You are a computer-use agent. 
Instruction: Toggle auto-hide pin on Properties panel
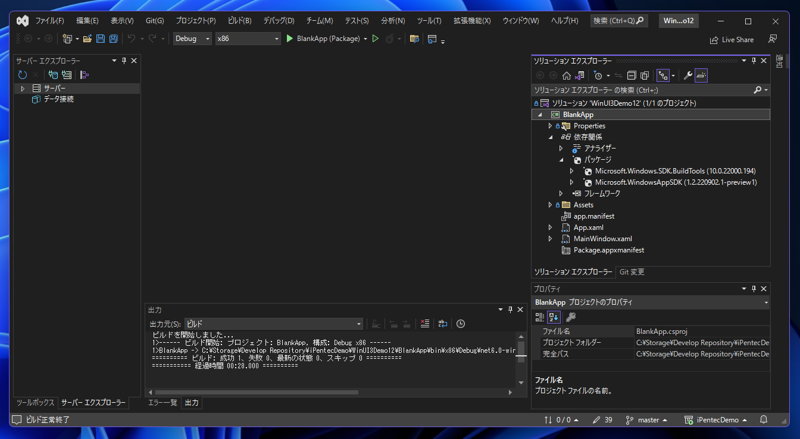(754, 288)
